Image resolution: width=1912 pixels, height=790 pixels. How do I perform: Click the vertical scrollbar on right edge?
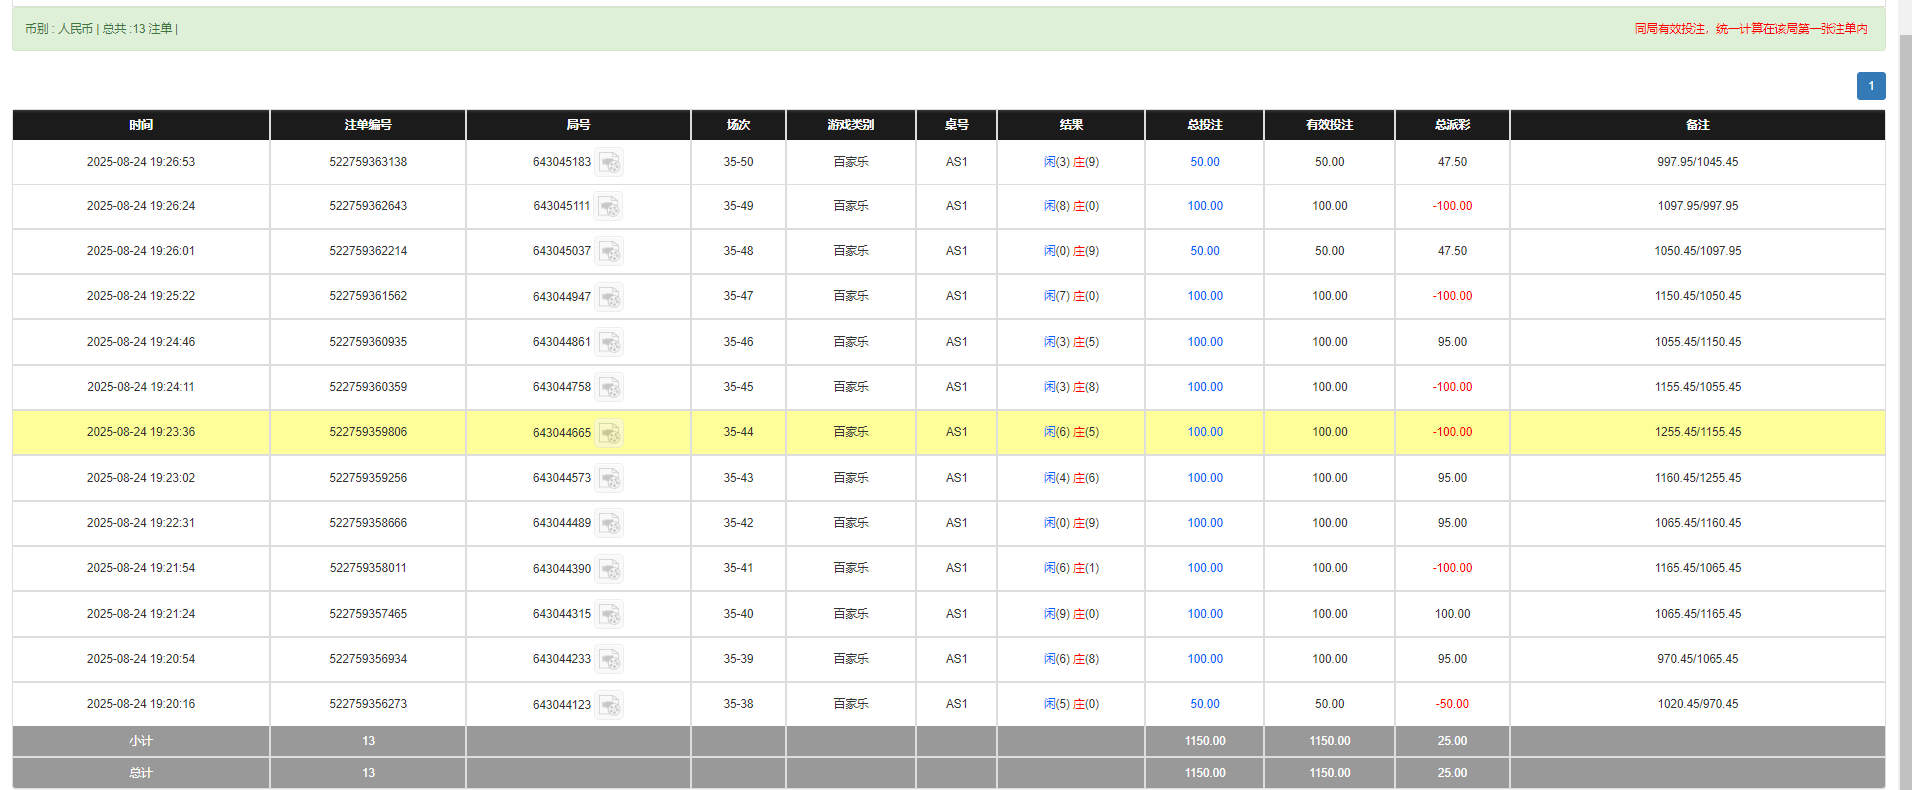tap(1905, 400)
